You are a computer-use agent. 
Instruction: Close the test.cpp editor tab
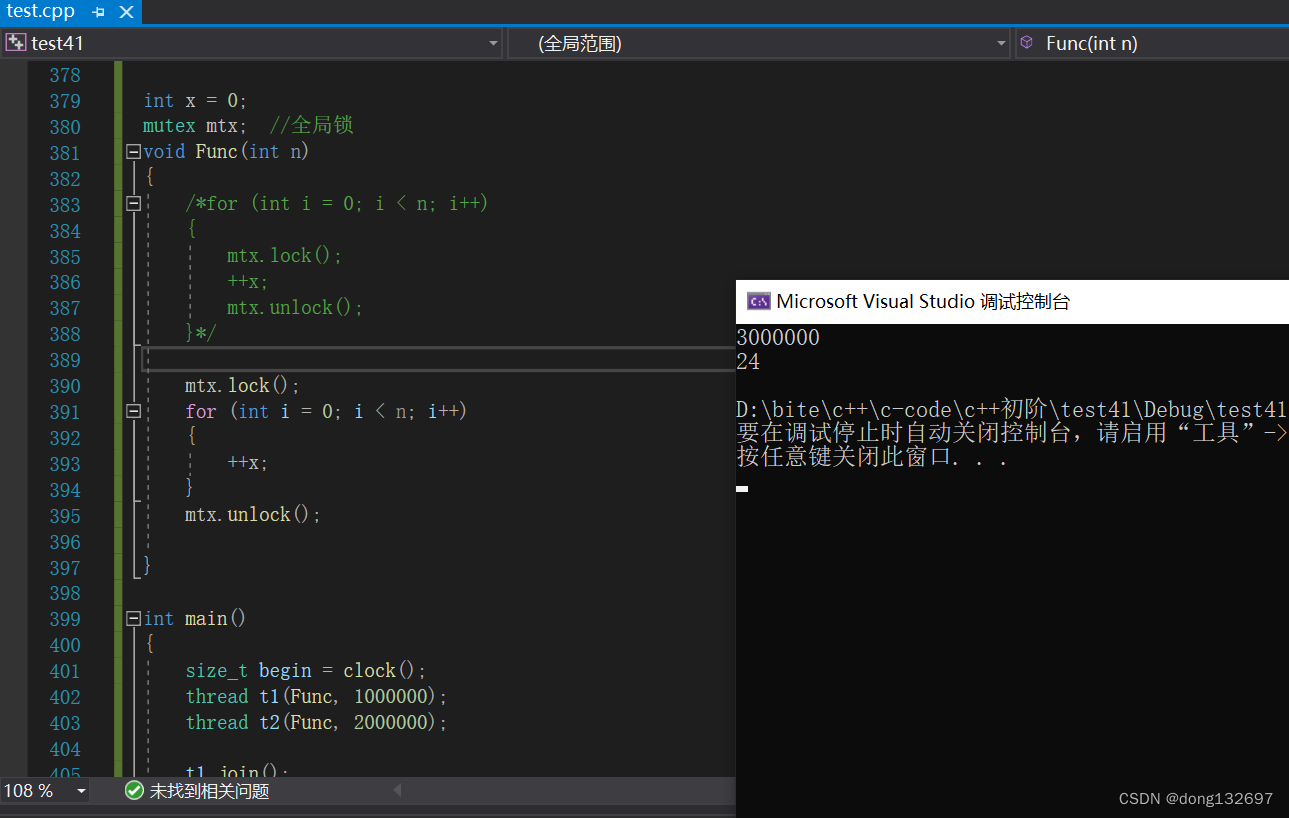(126, 12)
